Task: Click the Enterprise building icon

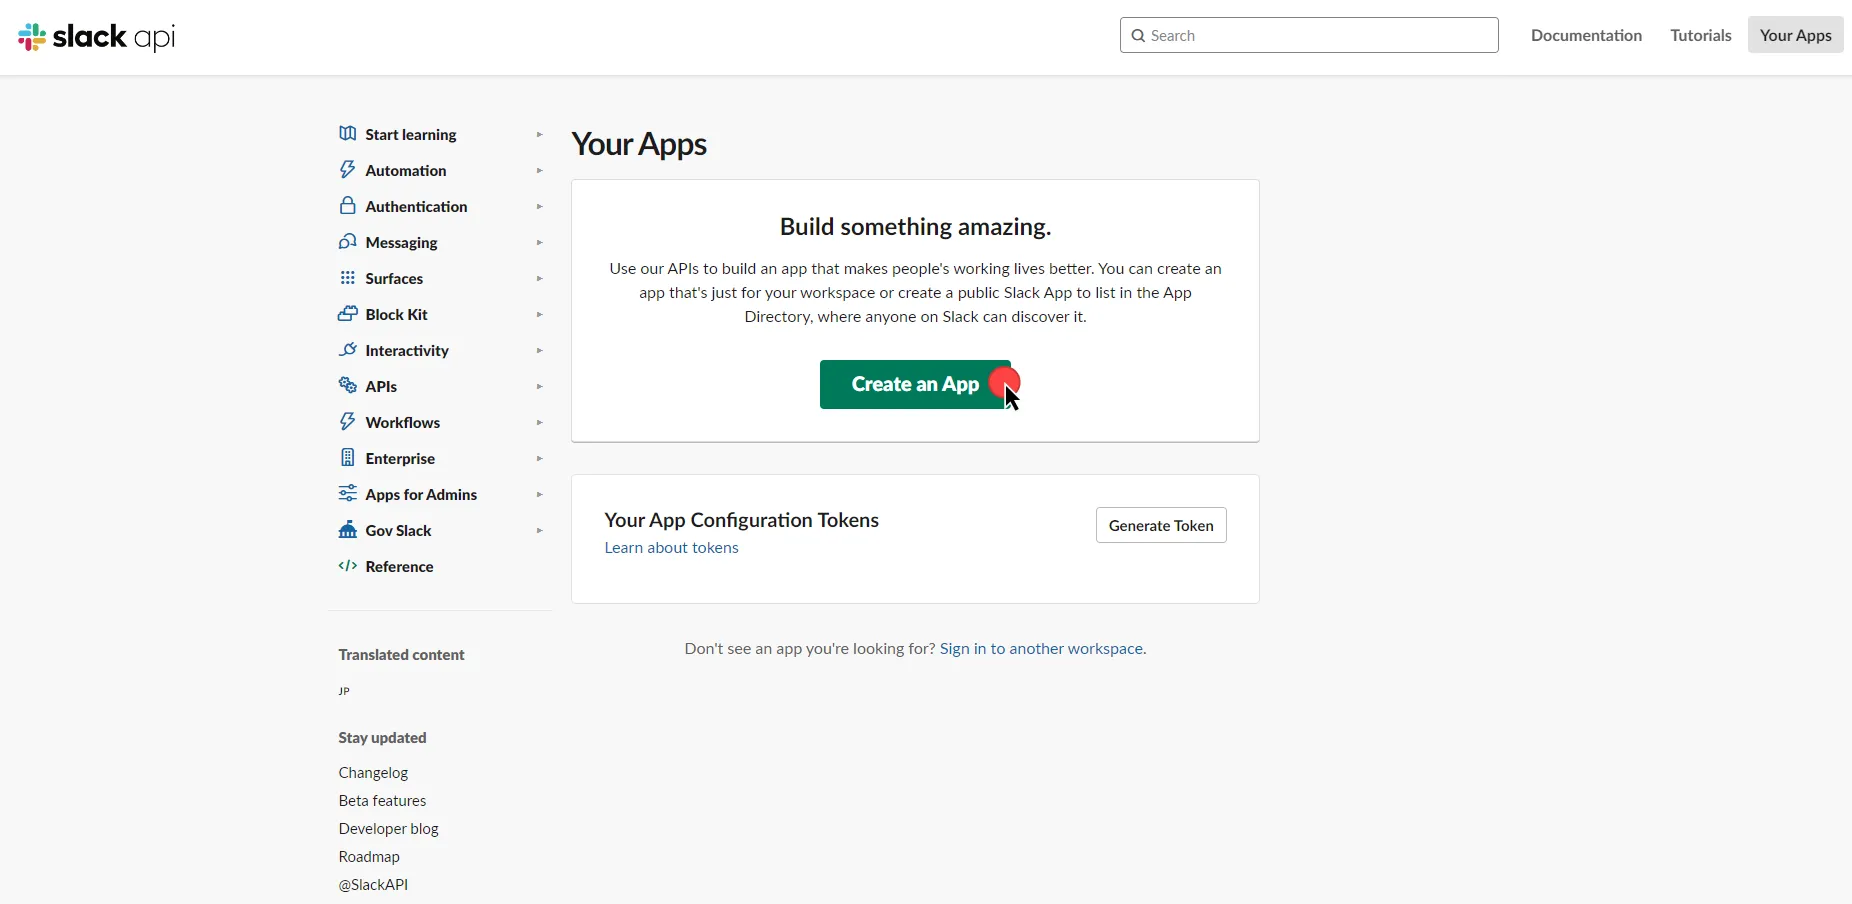Action: [x=347, y=458]
